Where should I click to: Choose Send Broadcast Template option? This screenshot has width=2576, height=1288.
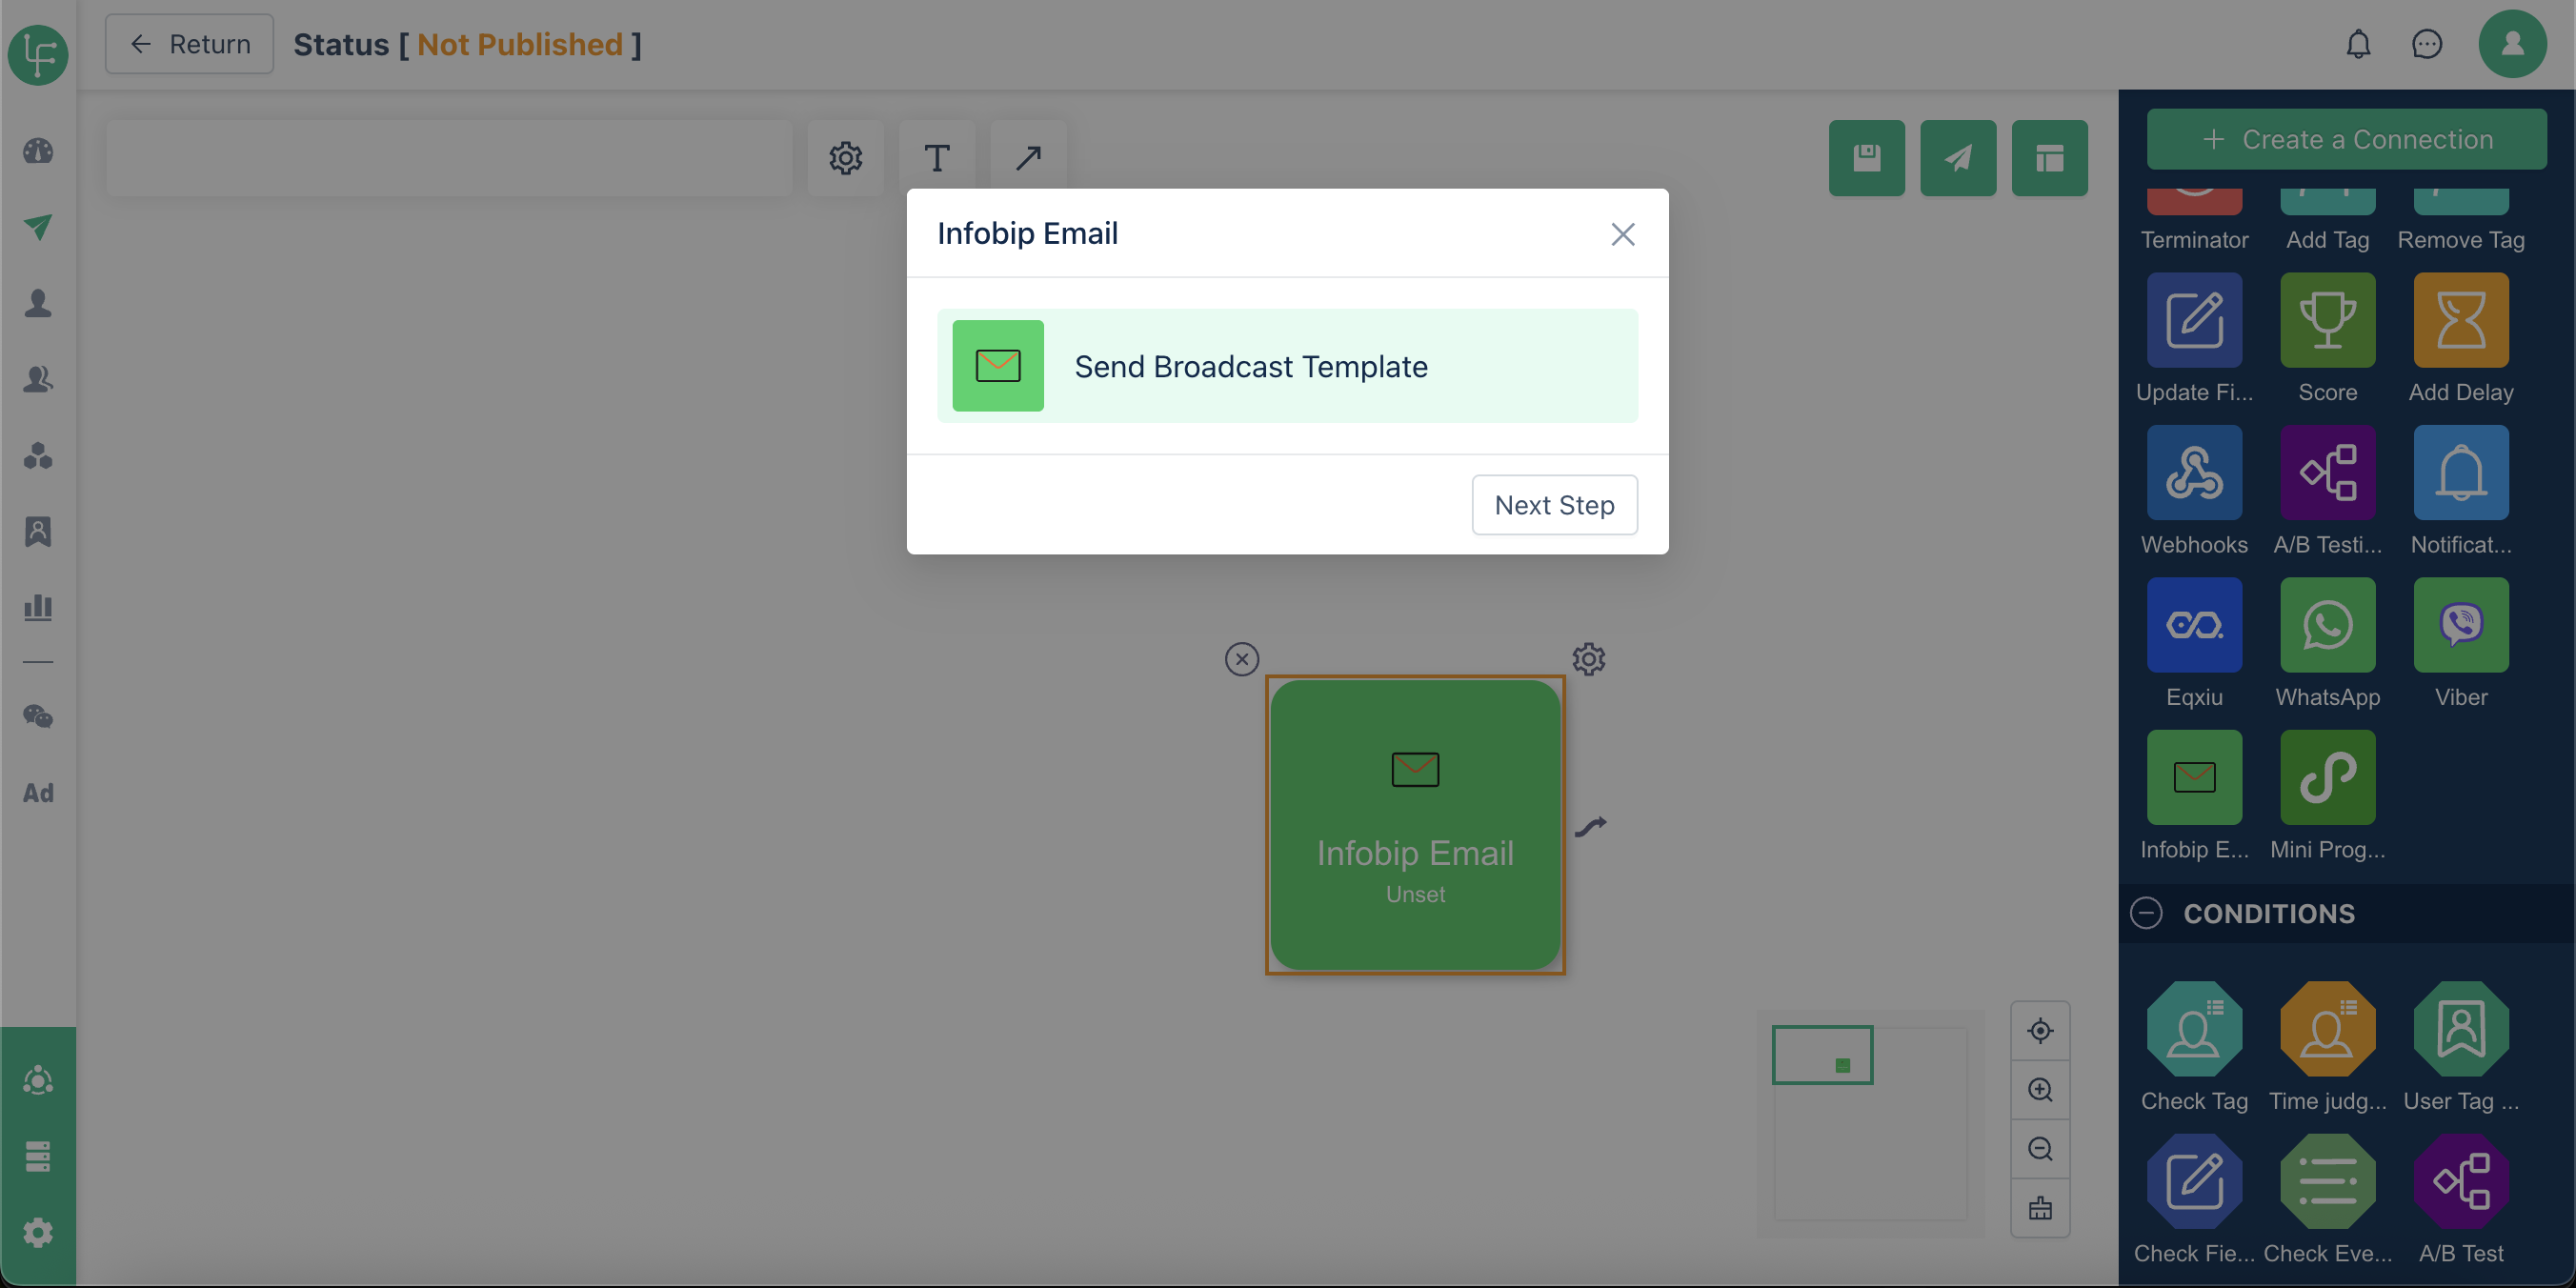tap(1287, 366)
